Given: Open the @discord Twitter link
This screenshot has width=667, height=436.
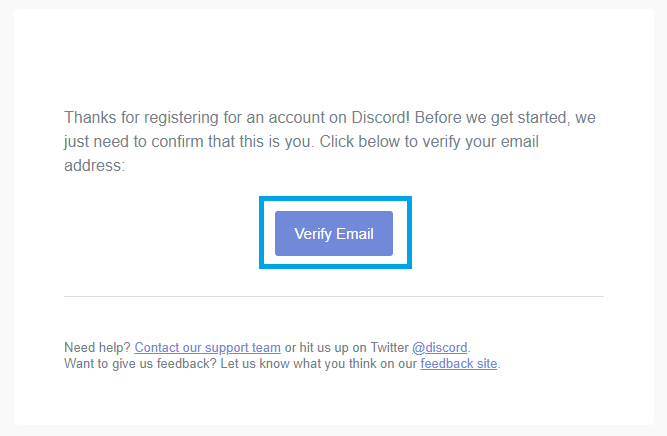Looking at the screenshot, I should pos(440,348).
